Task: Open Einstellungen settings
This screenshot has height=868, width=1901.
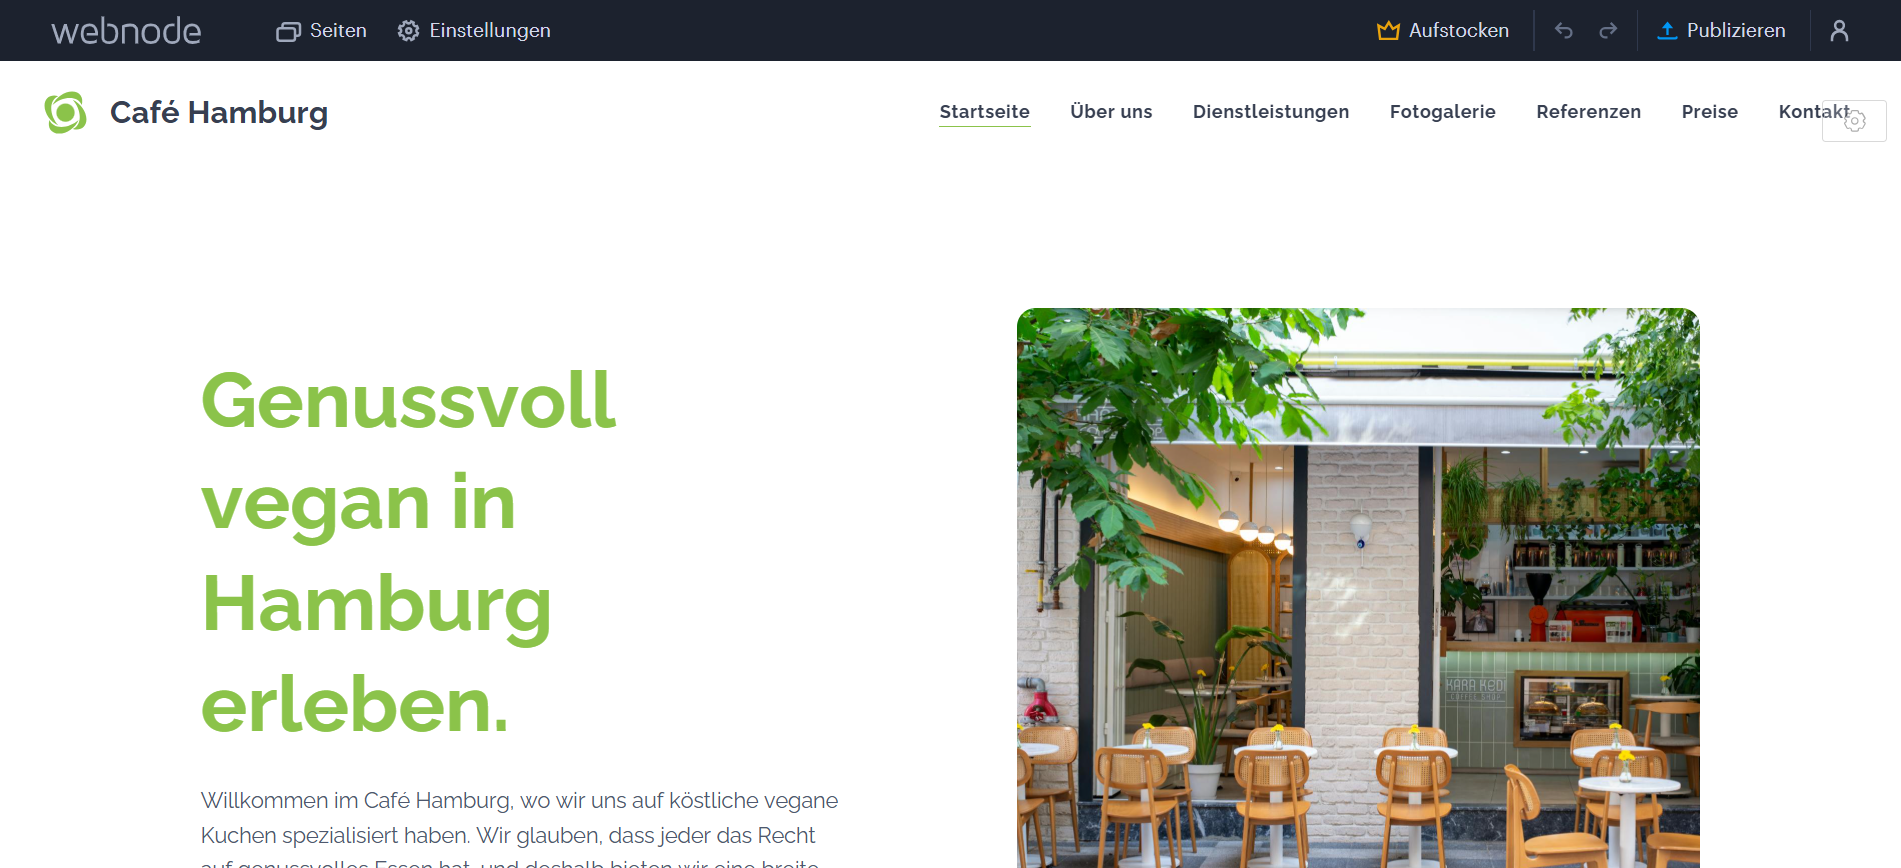Action: (474, 31)
